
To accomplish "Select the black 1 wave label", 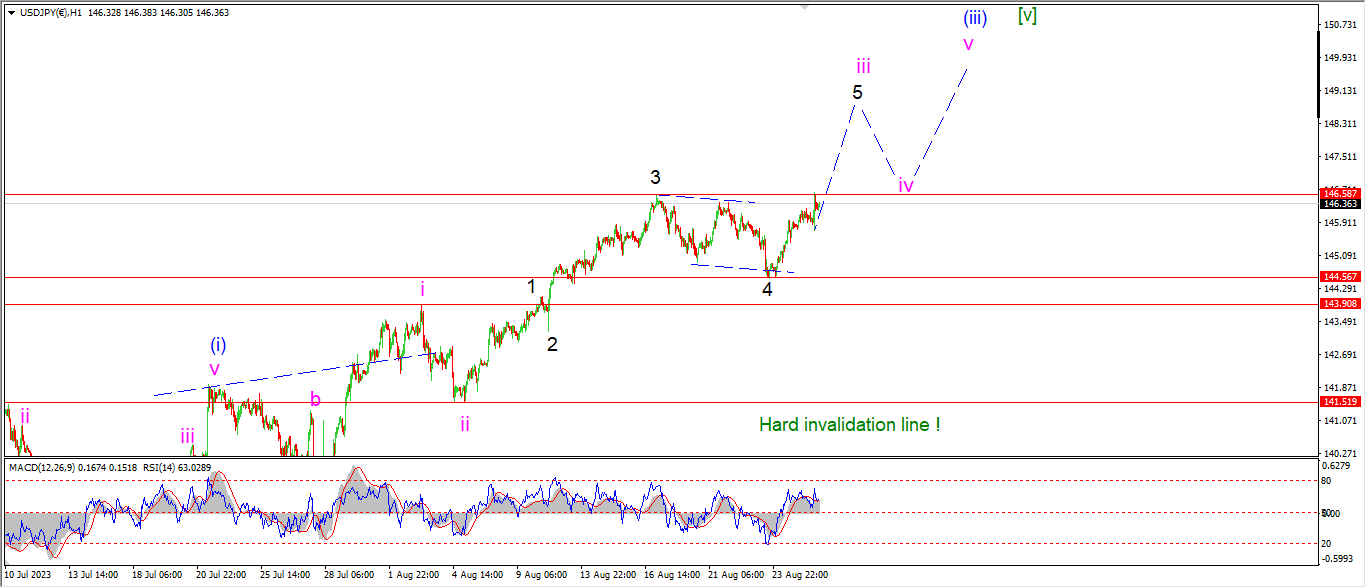I will [532, 287].
